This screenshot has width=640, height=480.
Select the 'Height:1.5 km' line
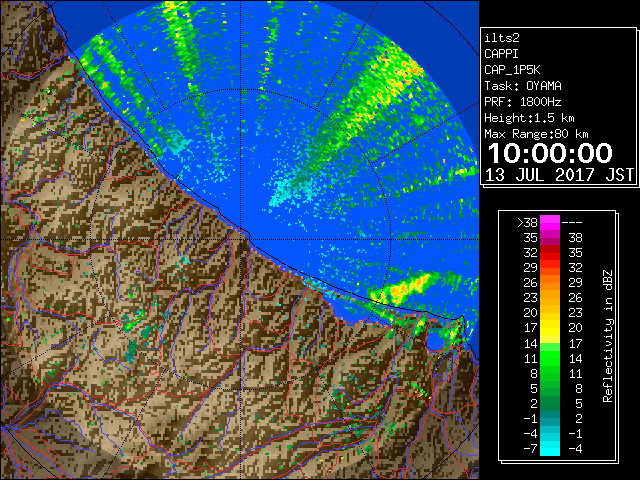[x=529, y=118]
